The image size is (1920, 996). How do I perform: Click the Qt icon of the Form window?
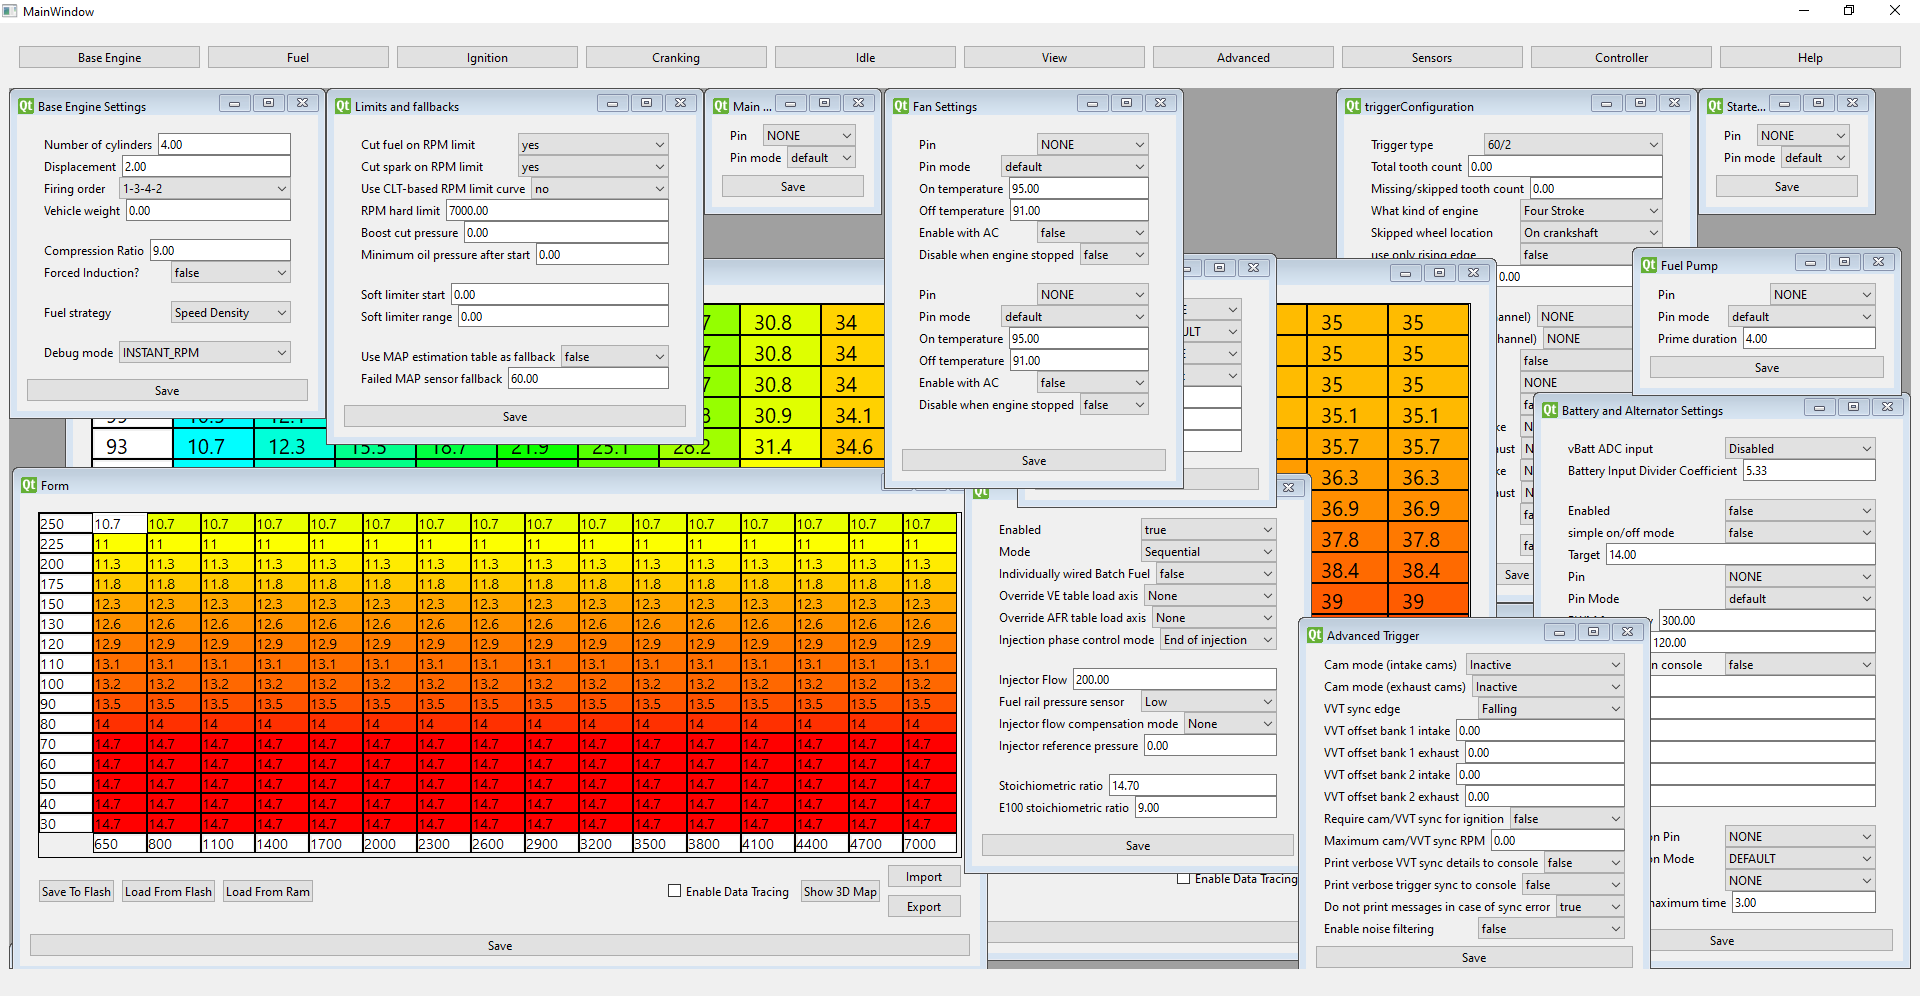click(29, 485)
